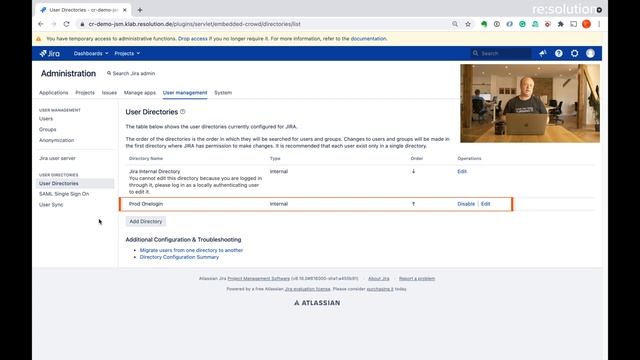
Task: Open the Issues admin tab
Action: click(109, 93)
